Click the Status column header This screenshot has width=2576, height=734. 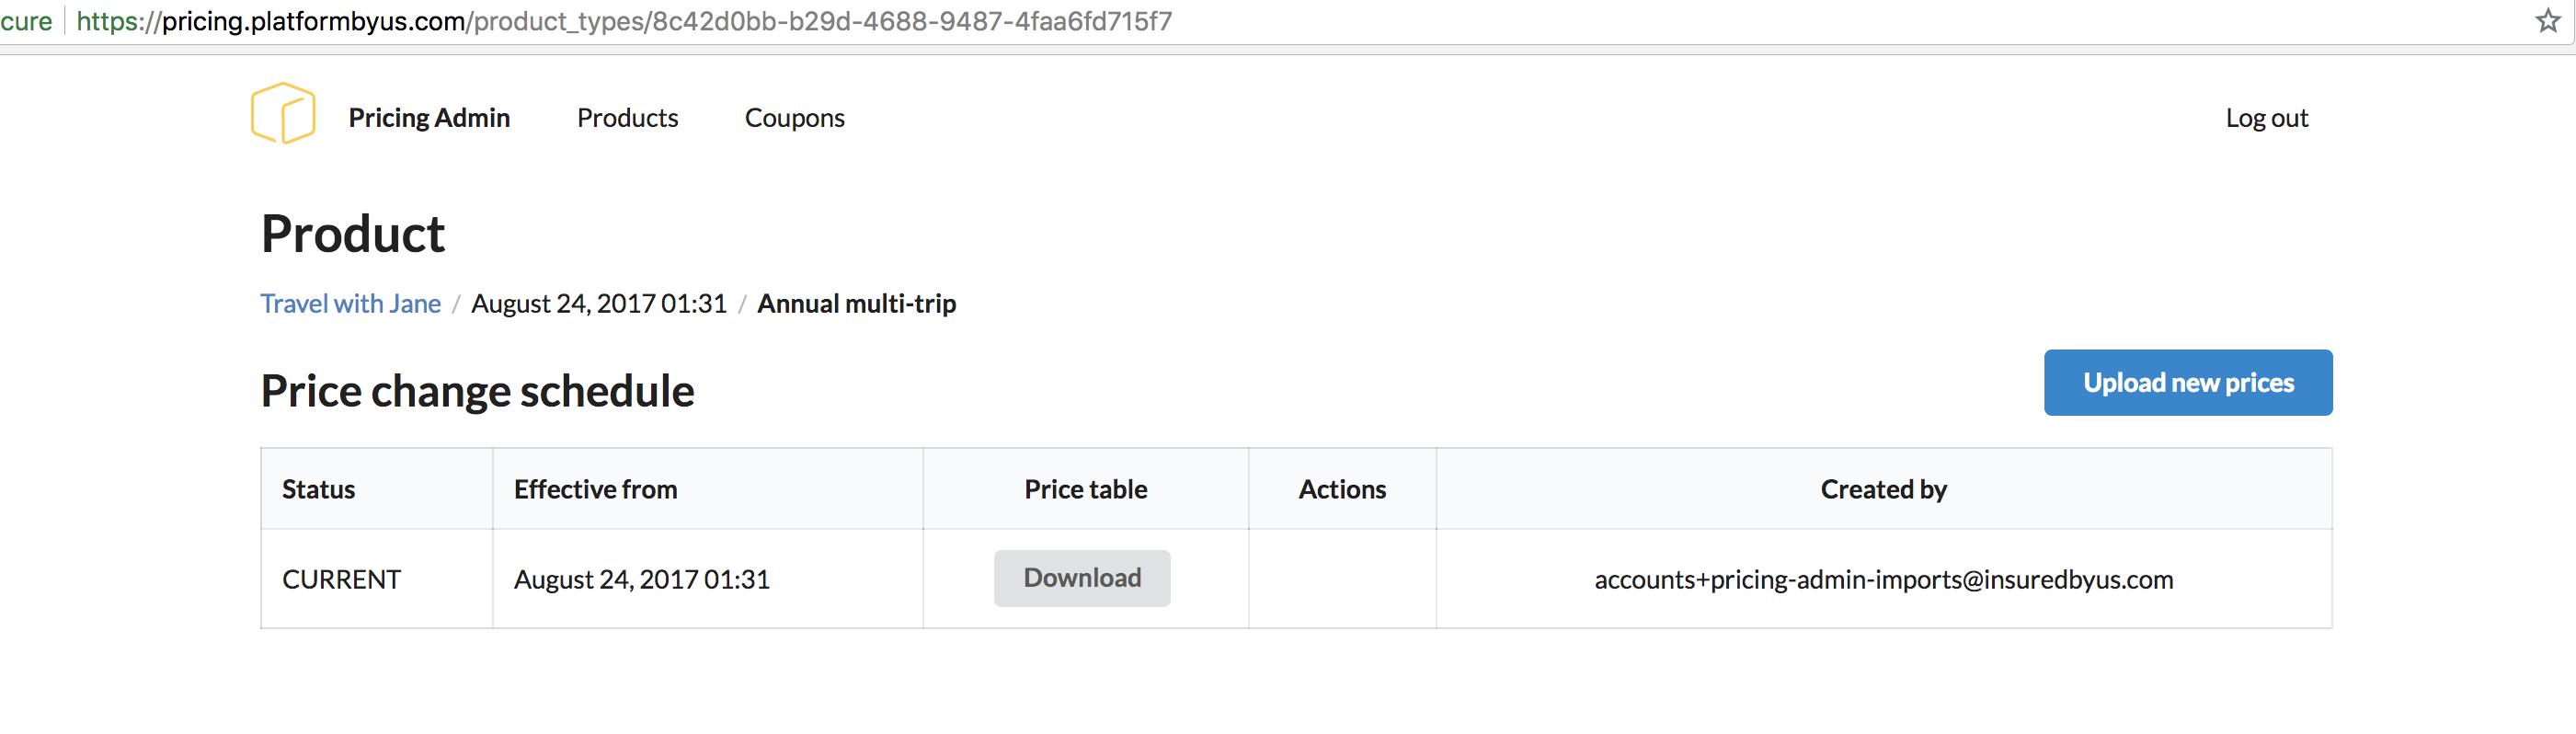coord(318,489)
